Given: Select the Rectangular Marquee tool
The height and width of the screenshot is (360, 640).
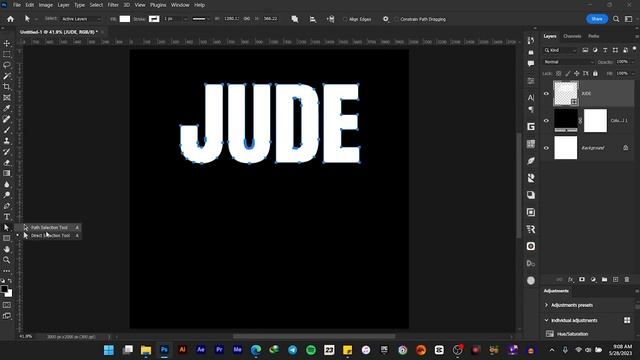Looking at the screenshot, I should (7, 54).
